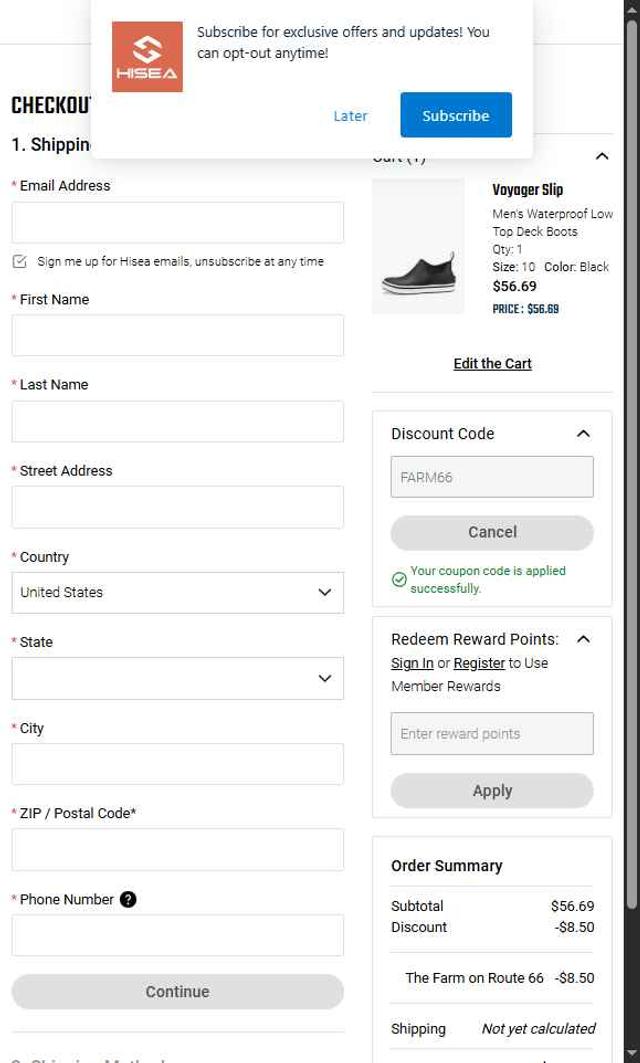Click 'Not yet calculated' shipping text
The image size is (640, 1063).
point(538,1029)
